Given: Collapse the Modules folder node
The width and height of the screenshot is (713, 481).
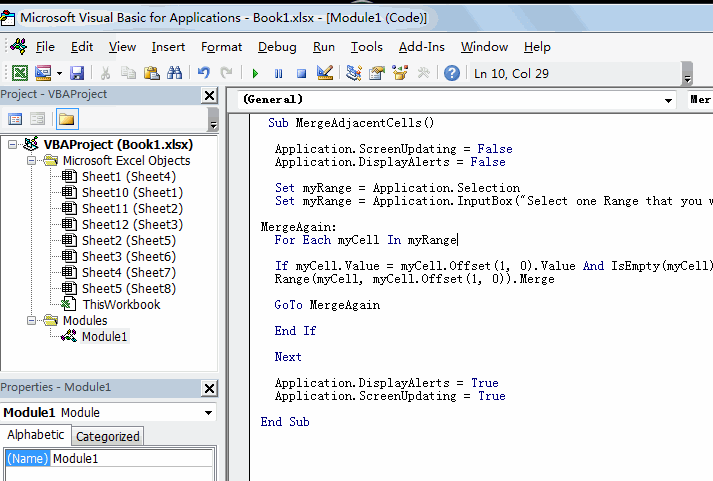Looking at the screenshot, I should pos(30,321).
